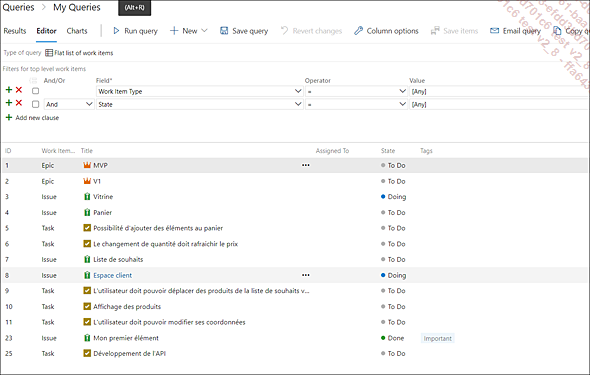Open the Charts tab
Screen dimensions: 590x375
point(77,31)
